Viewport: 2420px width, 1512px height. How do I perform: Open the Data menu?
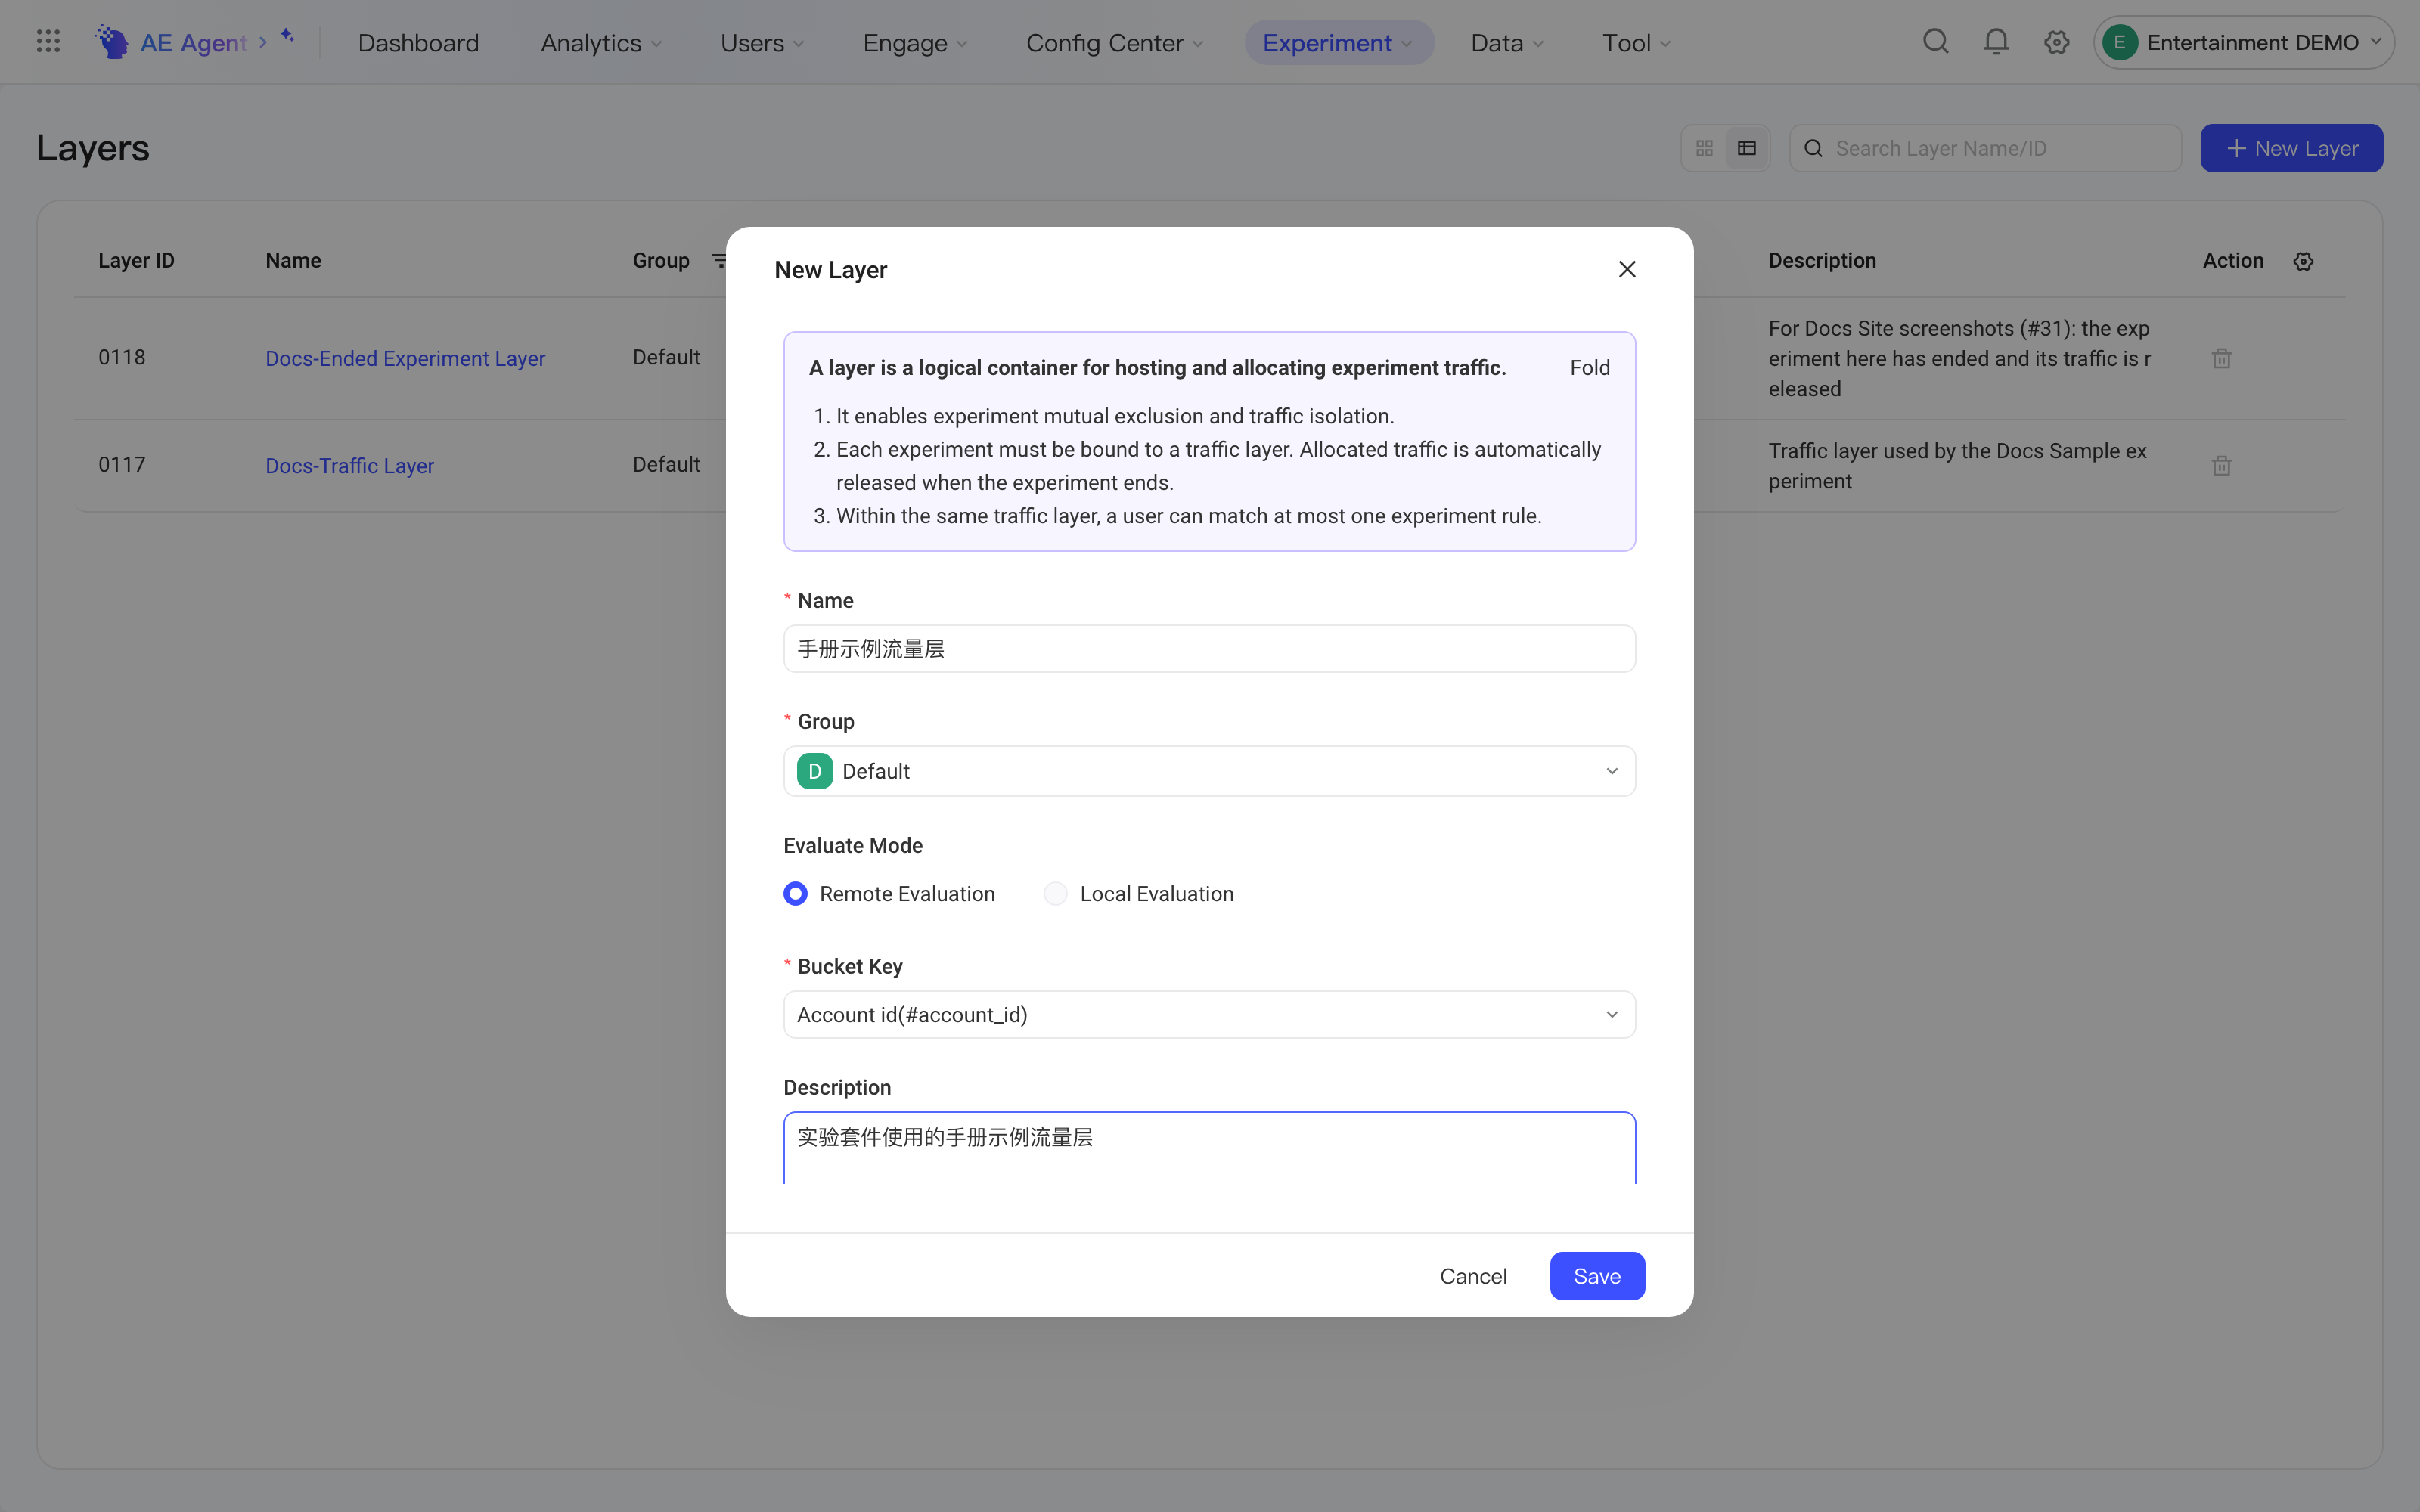tap(1507, 43)
